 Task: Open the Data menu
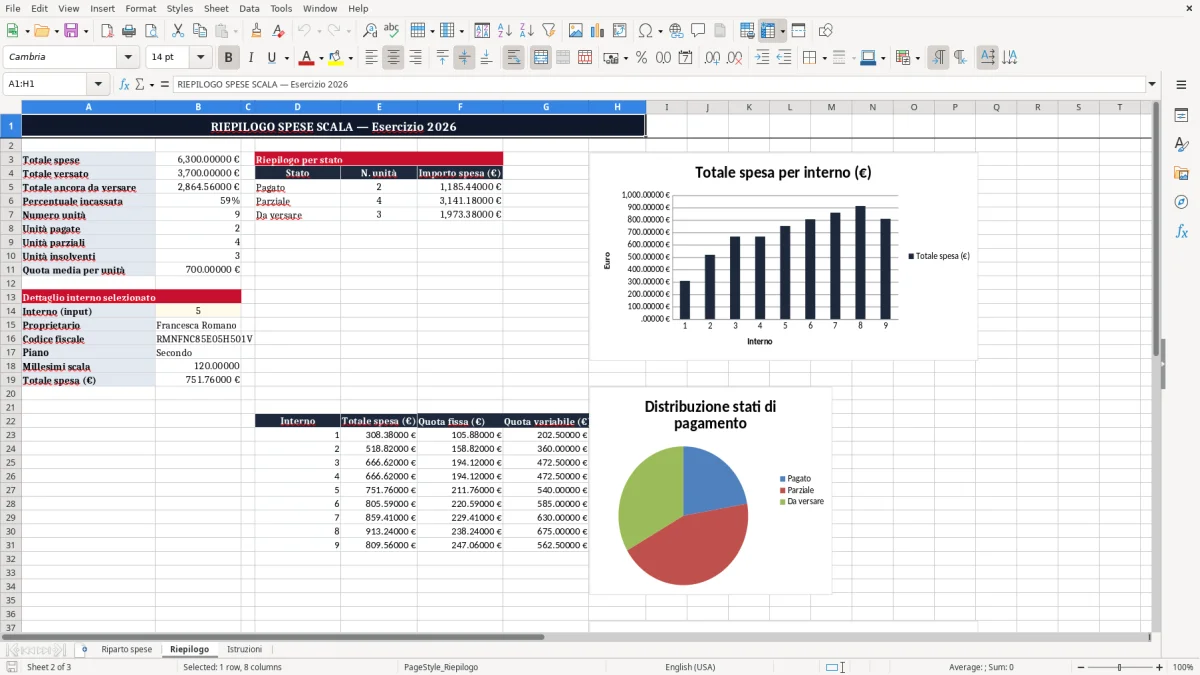[249, 8]
